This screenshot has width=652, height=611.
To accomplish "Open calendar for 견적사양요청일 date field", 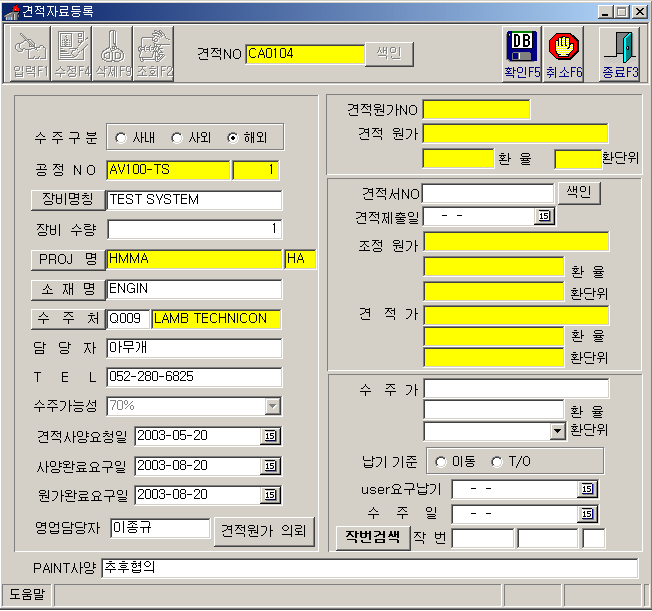I will [271, 436].
